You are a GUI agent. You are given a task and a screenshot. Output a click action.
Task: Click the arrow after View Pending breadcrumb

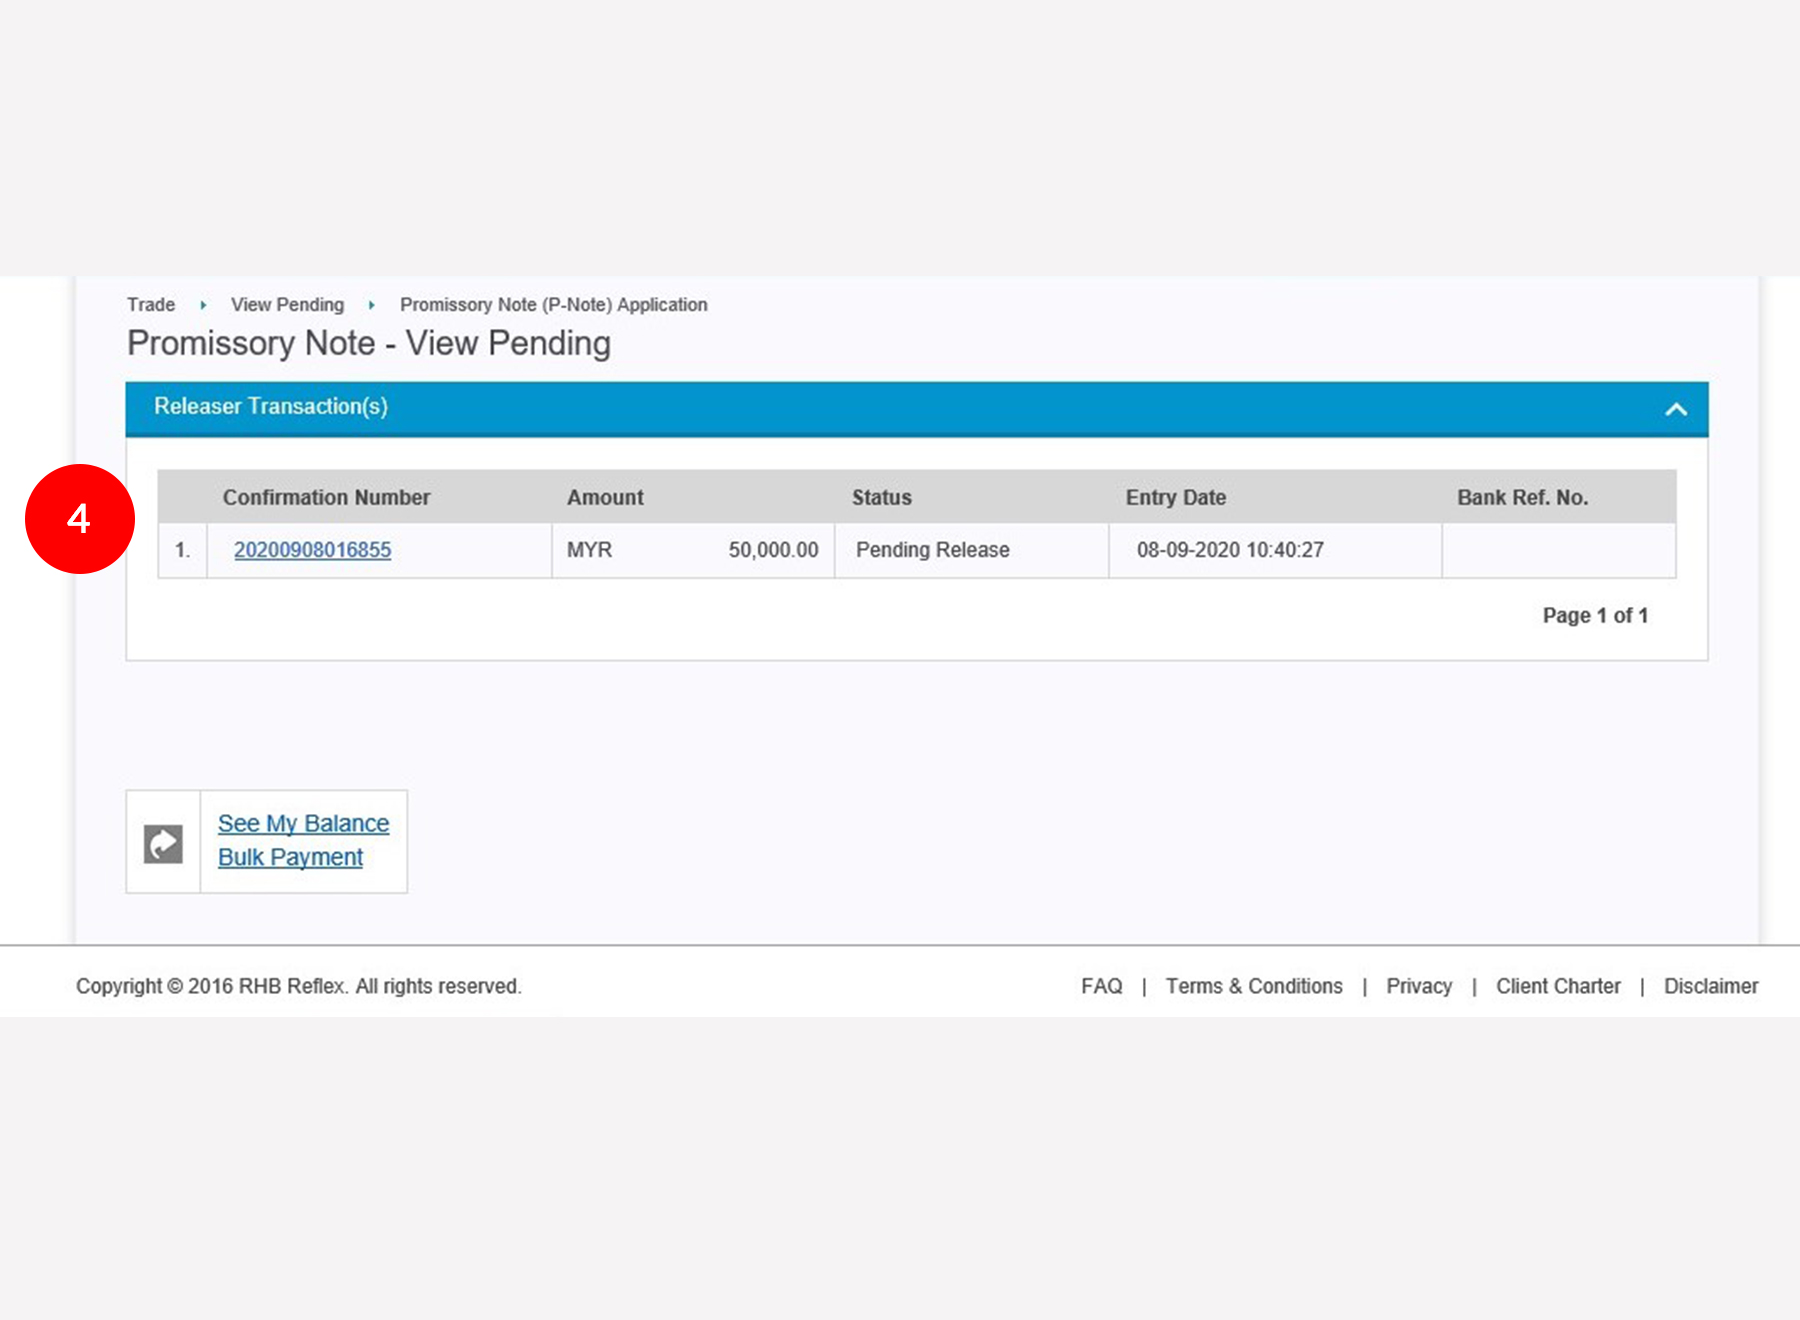pos(372,305)
